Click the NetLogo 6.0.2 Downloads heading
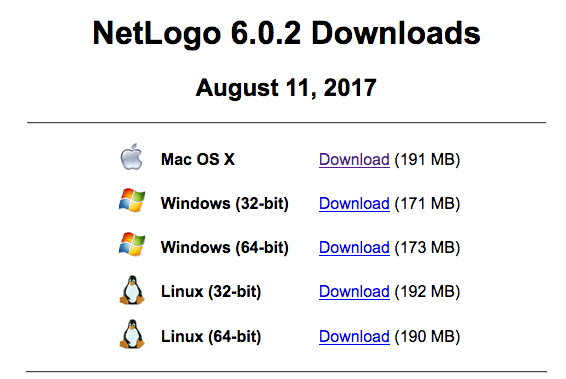 (287, 34)
